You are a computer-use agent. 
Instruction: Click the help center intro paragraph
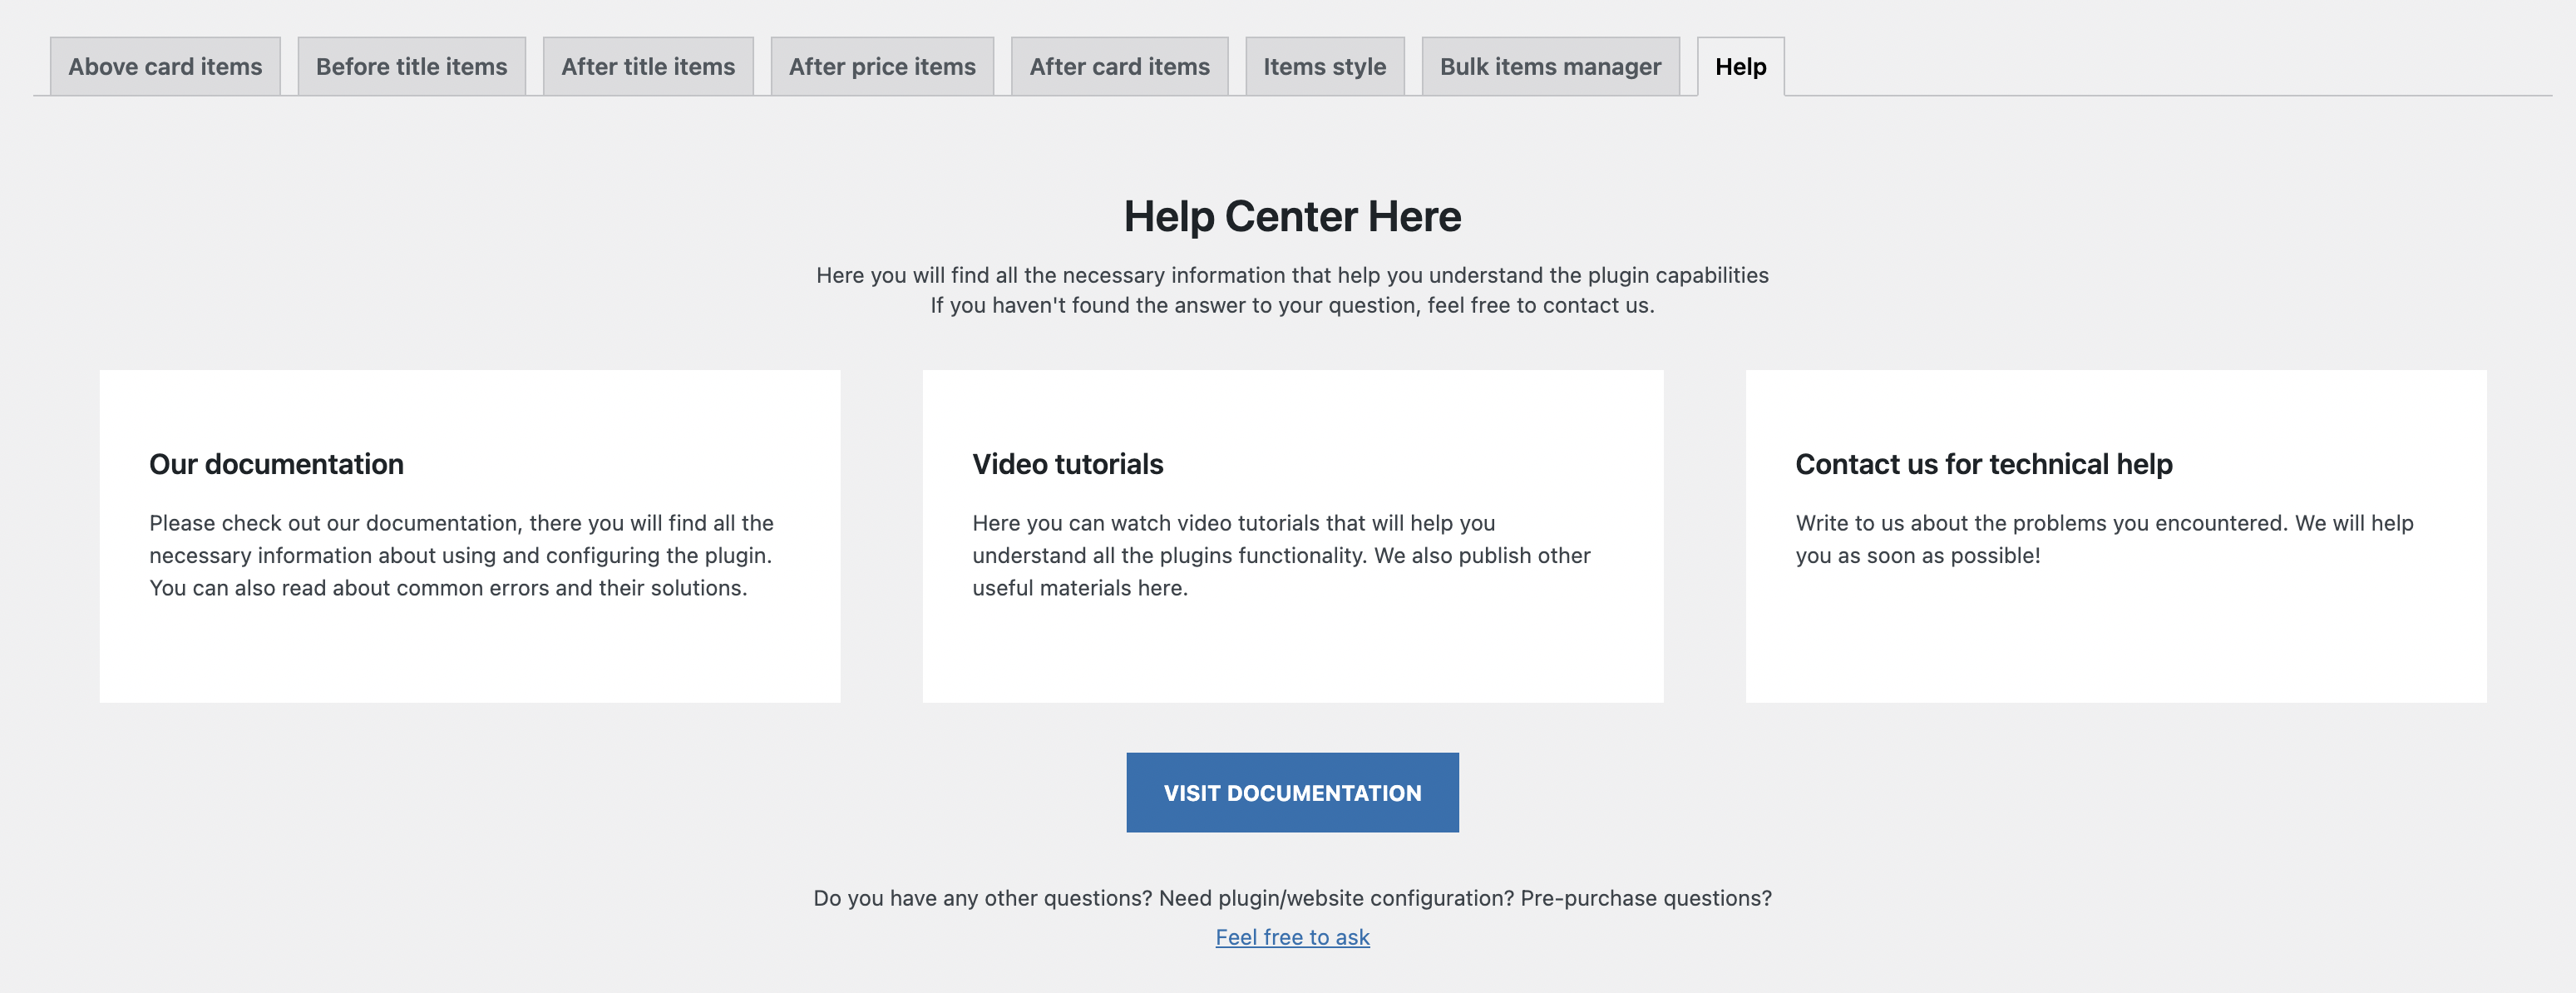(1292, 275)
